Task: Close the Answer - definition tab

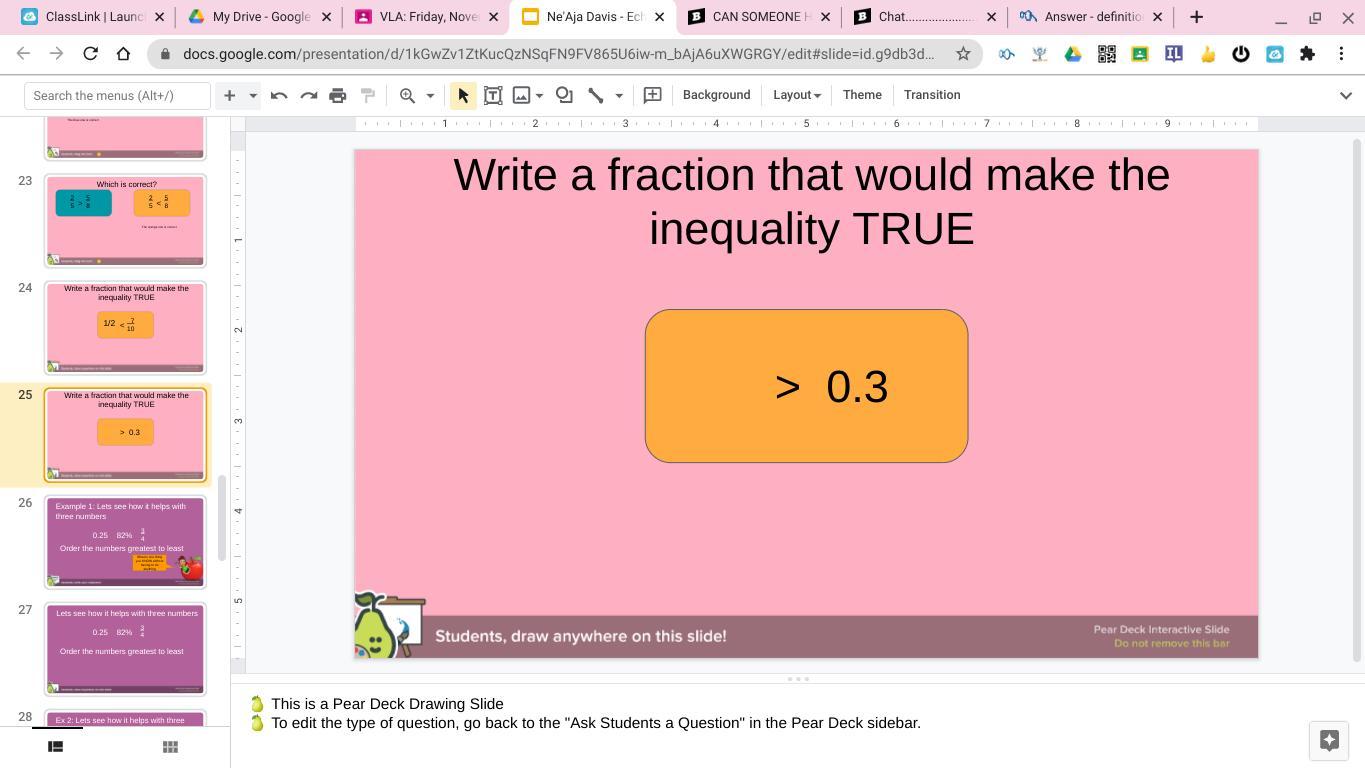Action: point(1157,17)
